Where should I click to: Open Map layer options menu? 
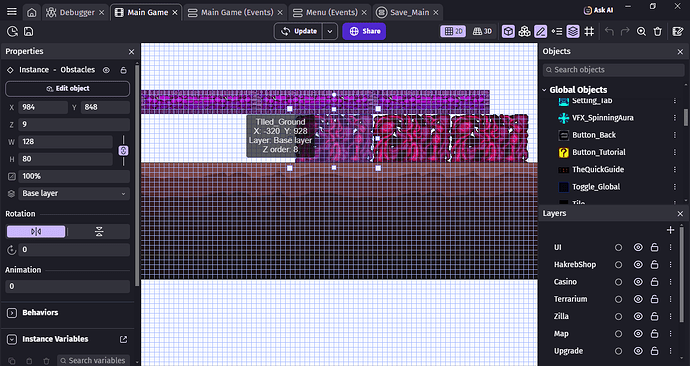pos(671,334)
